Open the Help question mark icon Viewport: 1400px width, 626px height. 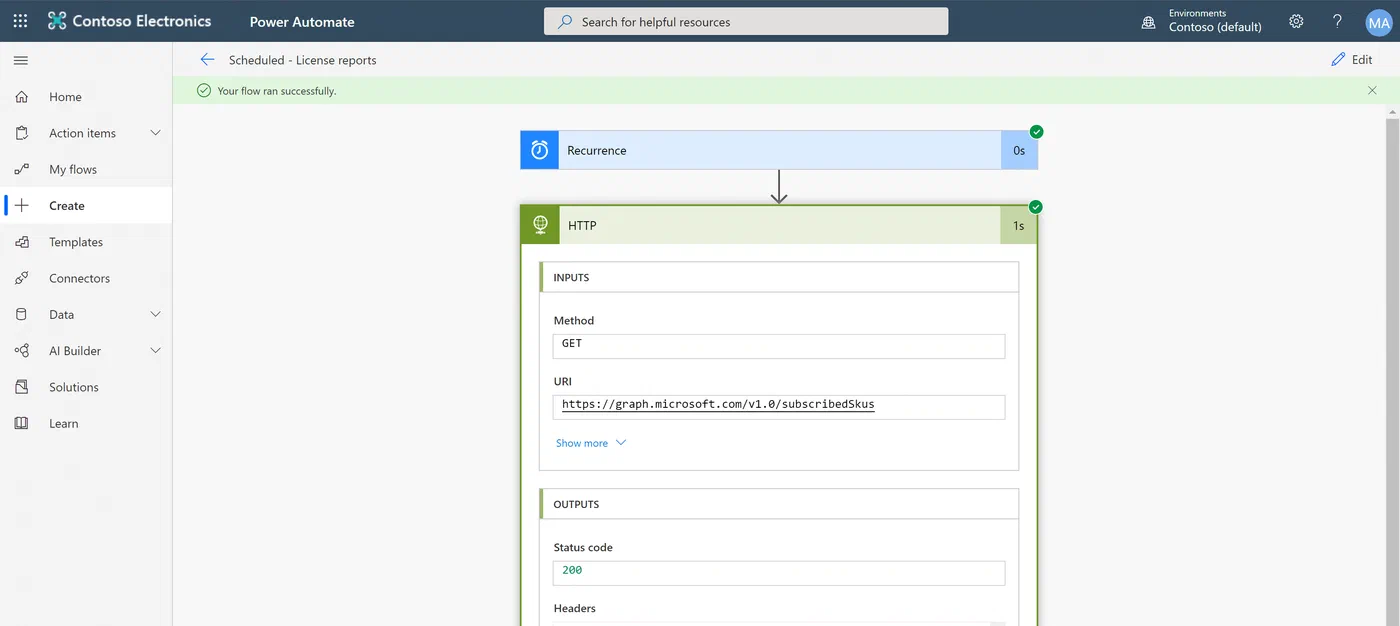[x=1337, y=21]
